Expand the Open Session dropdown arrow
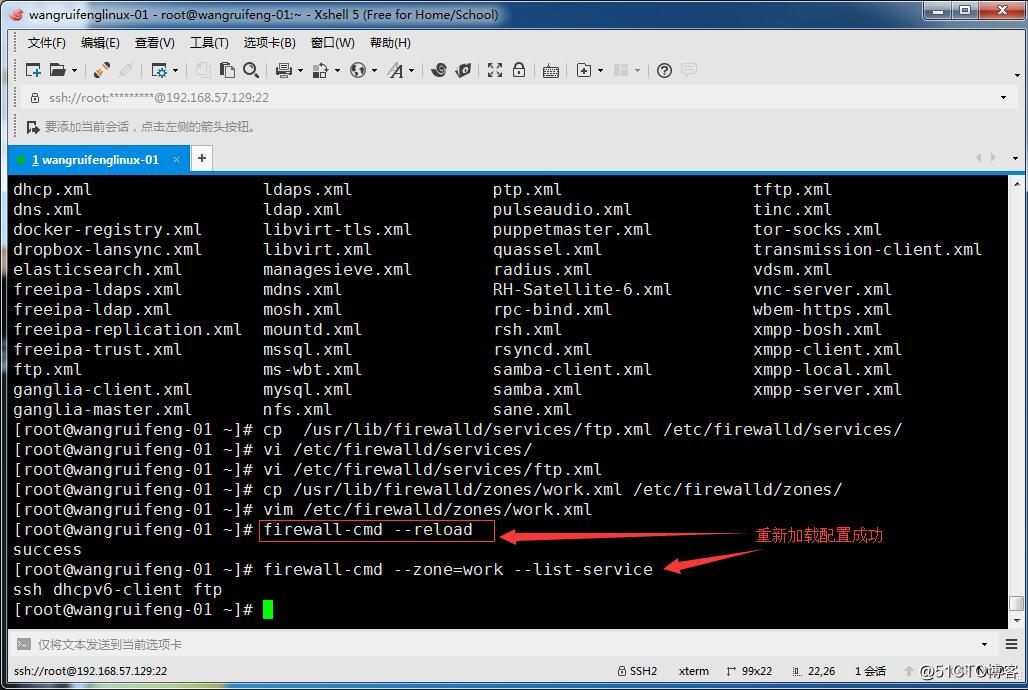Viewport: 1028px width, 690px height. pyautogui.click(x=74, y=70)
